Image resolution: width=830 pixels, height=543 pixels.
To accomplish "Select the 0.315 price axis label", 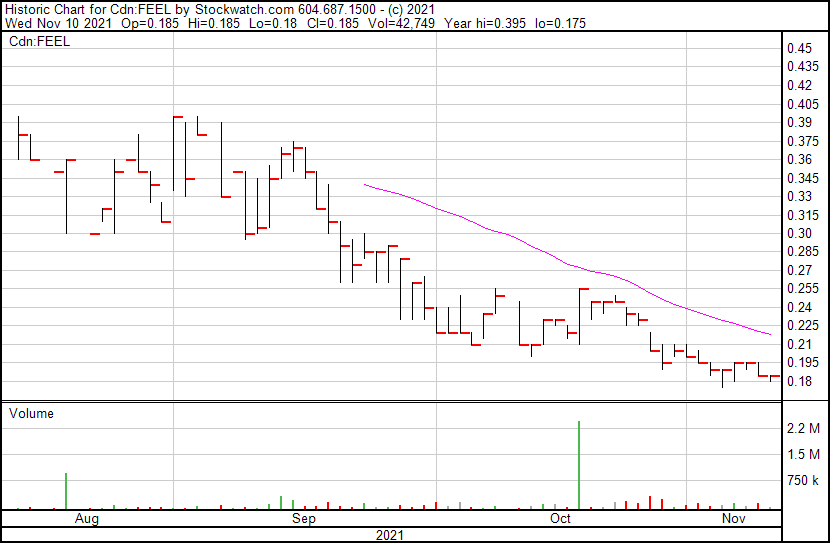I will click(x=803, y=215).
